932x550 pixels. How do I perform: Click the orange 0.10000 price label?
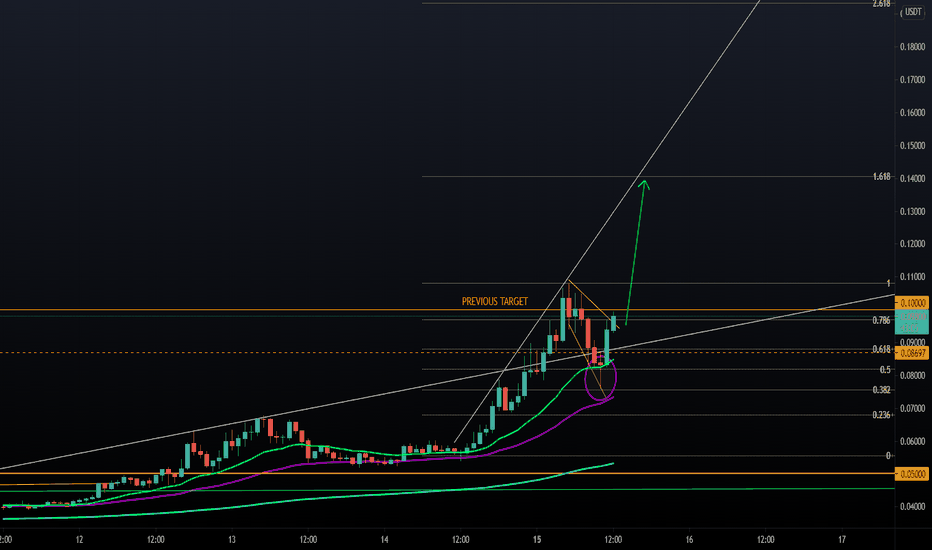[x=911, y=303]
